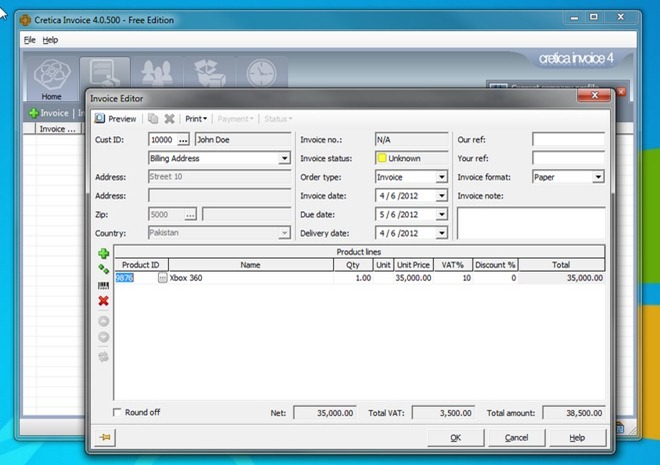Click the move line down arrow icon
The image size is (660, 465).
(x=104, y=337)
